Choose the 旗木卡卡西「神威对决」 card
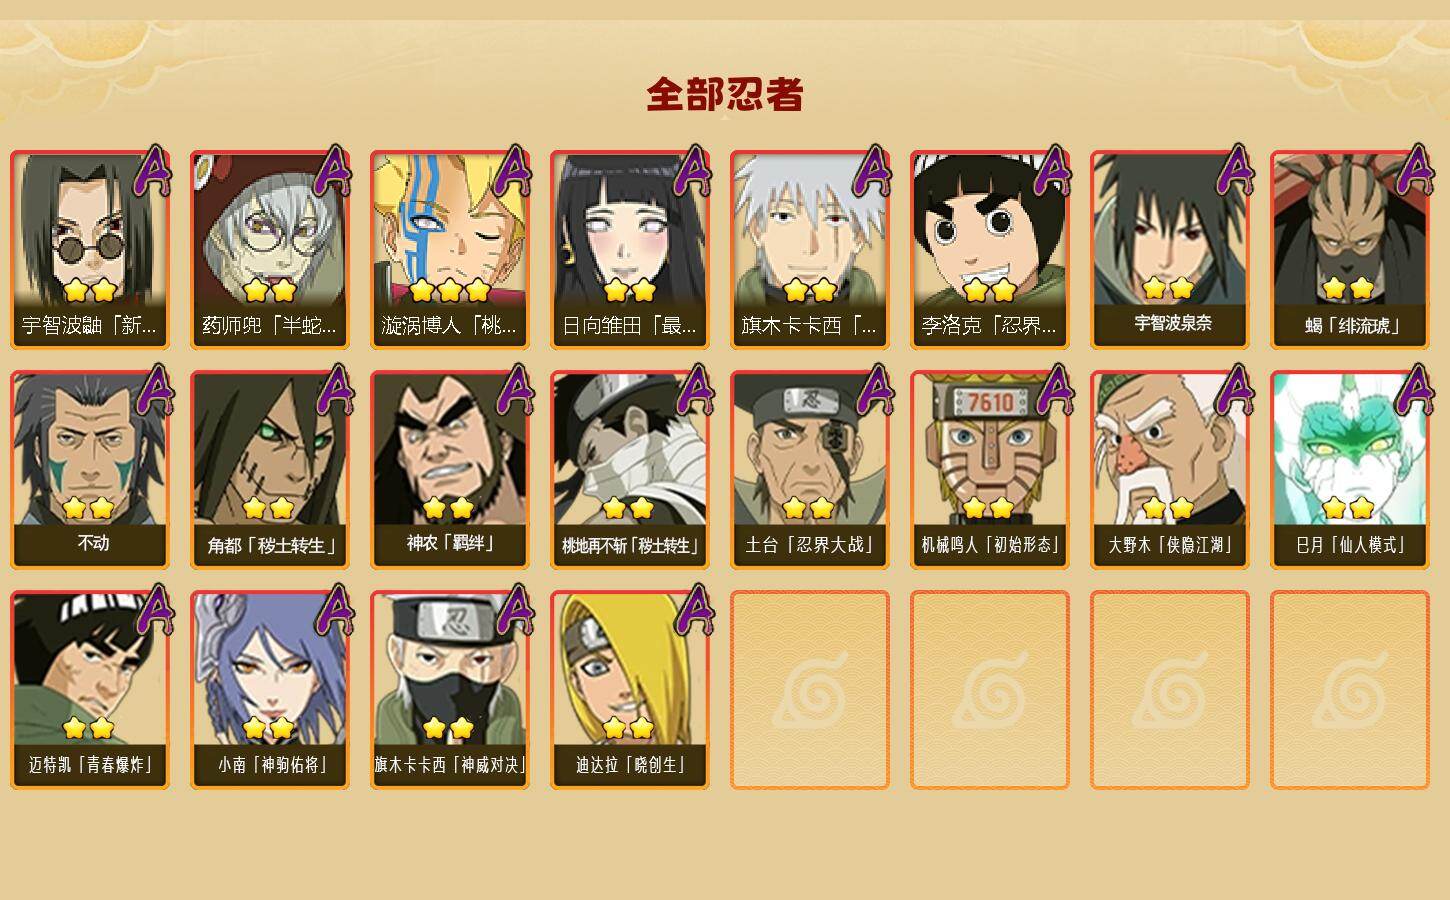This screenshot has height=900, width=1450. pyautogui.click(x=450, y=689)
